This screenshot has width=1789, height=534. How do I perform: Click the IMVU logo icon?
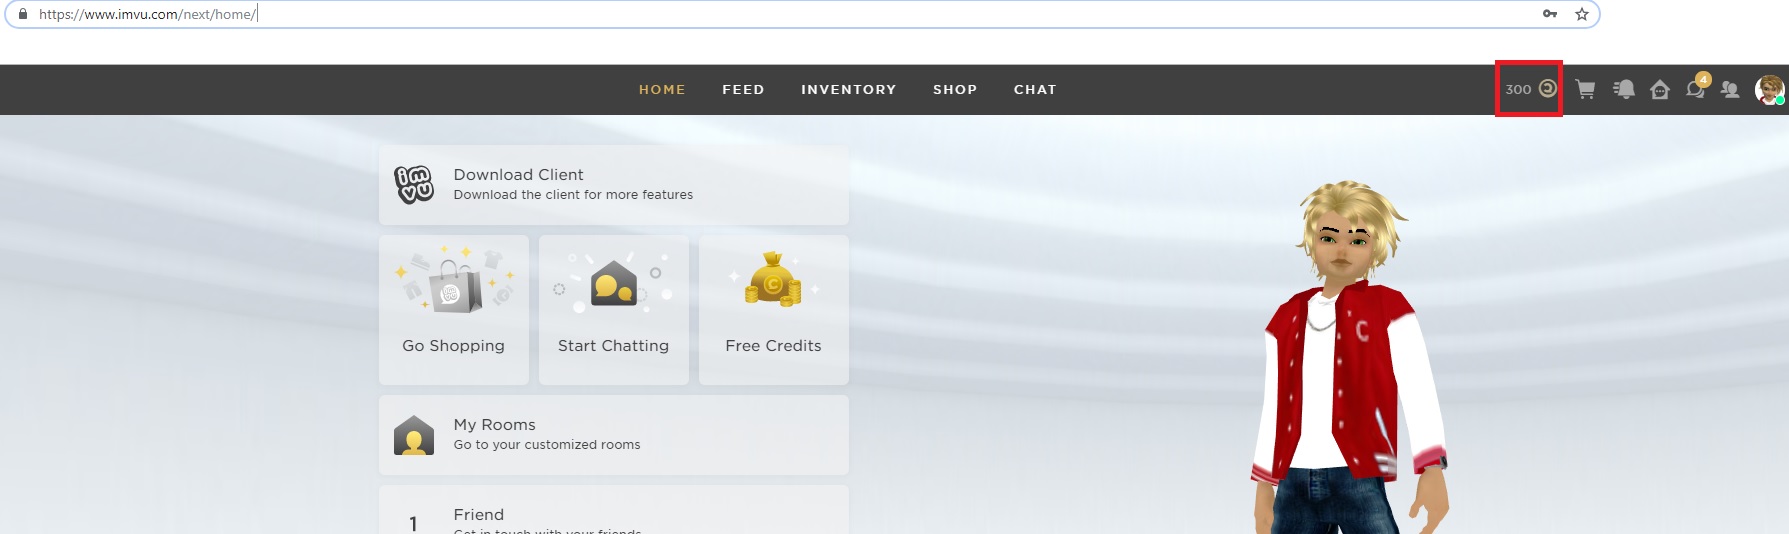click(414, 185)
